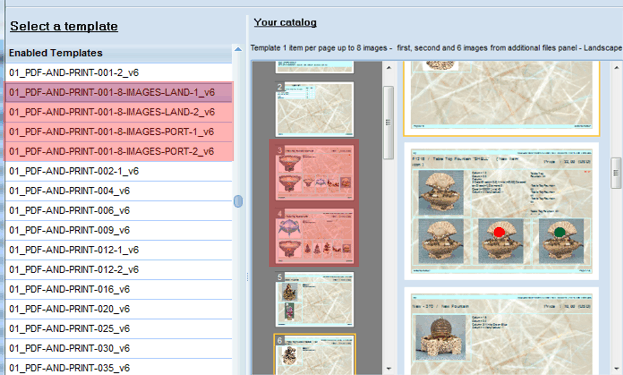The width and height of the screenshot is (623, 375).
Task: Click the page view scroll up arrow
Action: pyautogui.click(x=616, y=68)
